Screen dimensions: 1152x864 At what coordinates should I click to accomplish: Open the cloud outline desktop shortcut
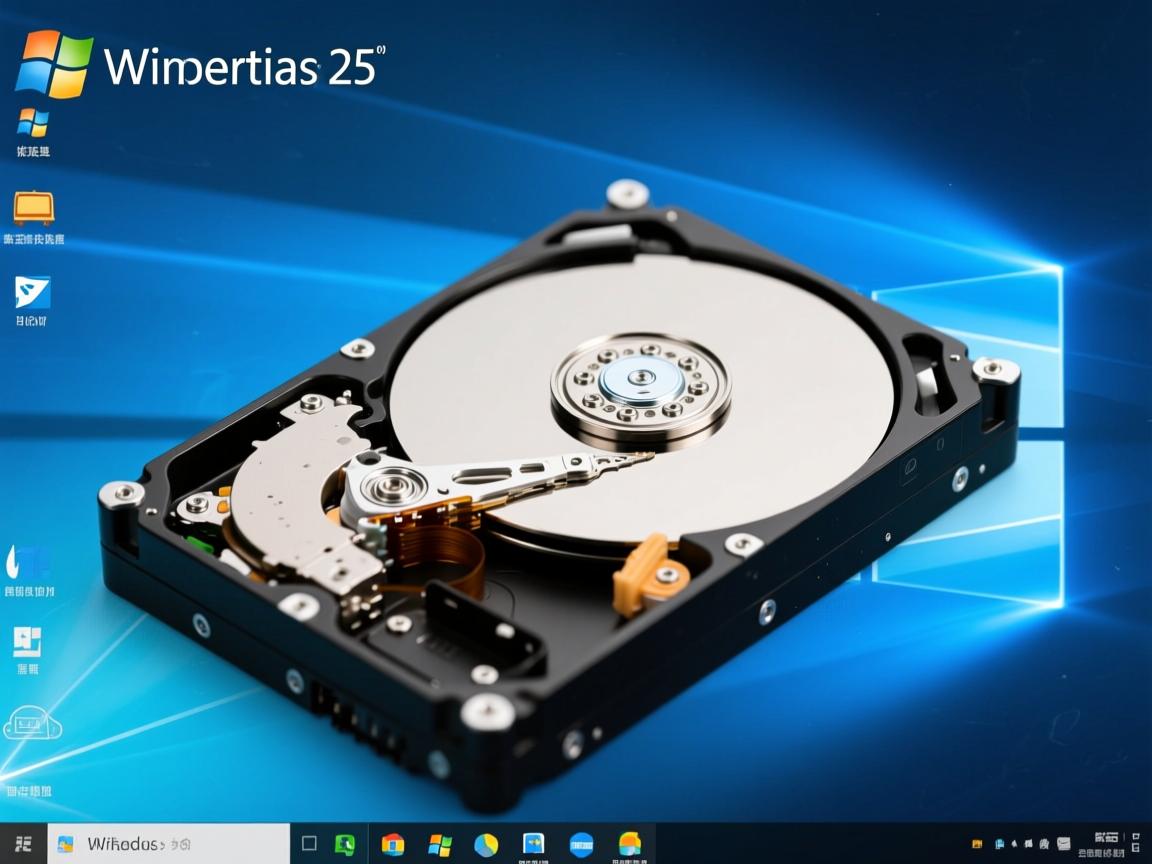(32, 724)
